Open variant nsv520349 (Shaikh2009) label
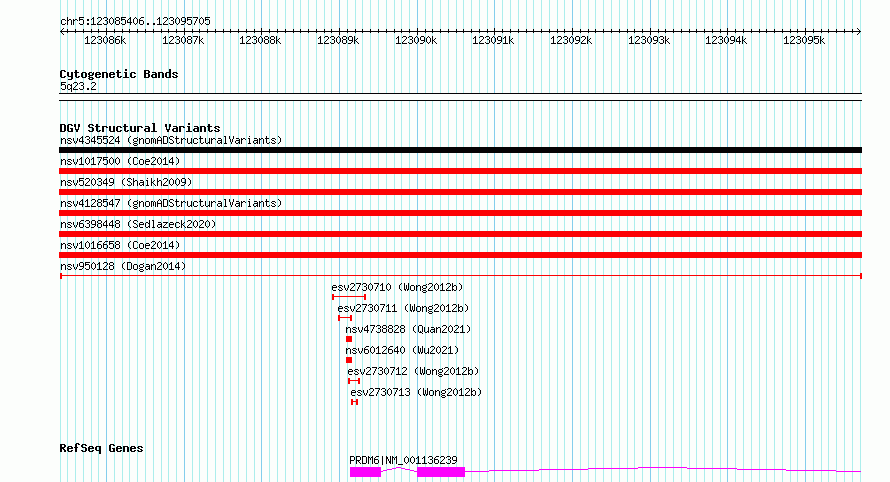This screenshot has width=890, height=482. (126, 182)
